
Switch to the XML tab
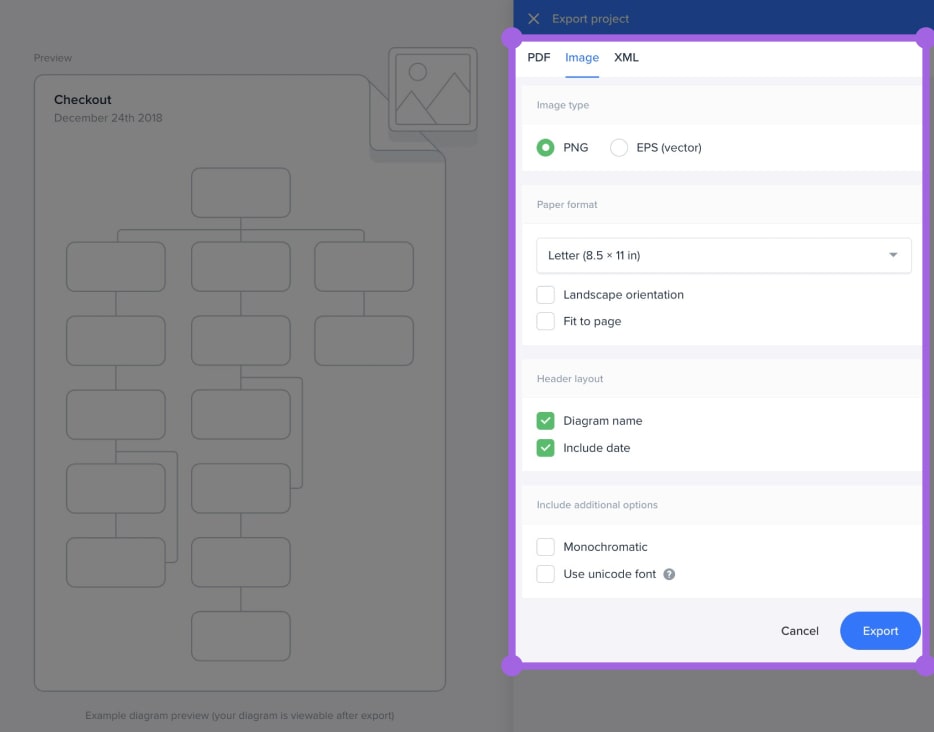[x=626, y=58]
